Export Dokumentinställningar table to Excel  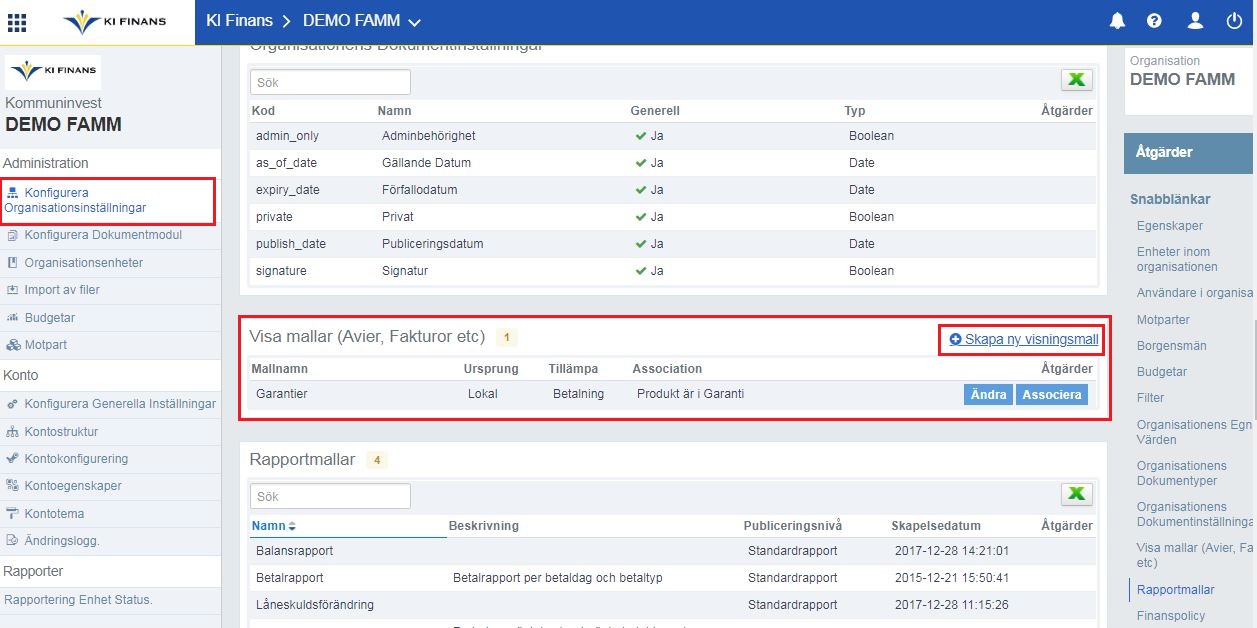click(x=1077, y=81)
